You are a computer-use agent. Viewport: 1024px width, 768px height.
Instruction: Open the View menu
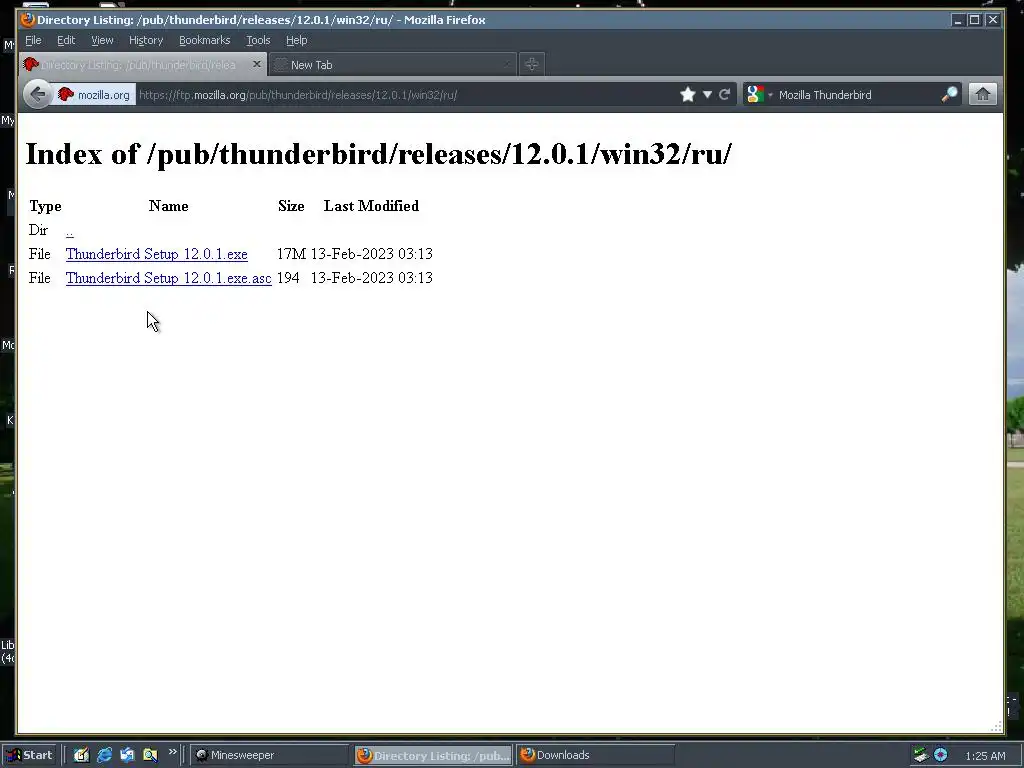[x=102, y=40]
